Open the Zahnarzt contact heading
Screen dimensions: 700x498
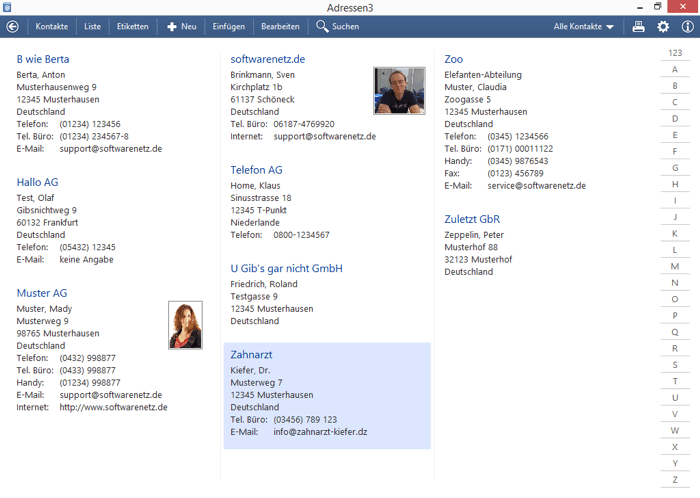pyautogui.click(x=251, y=355)
